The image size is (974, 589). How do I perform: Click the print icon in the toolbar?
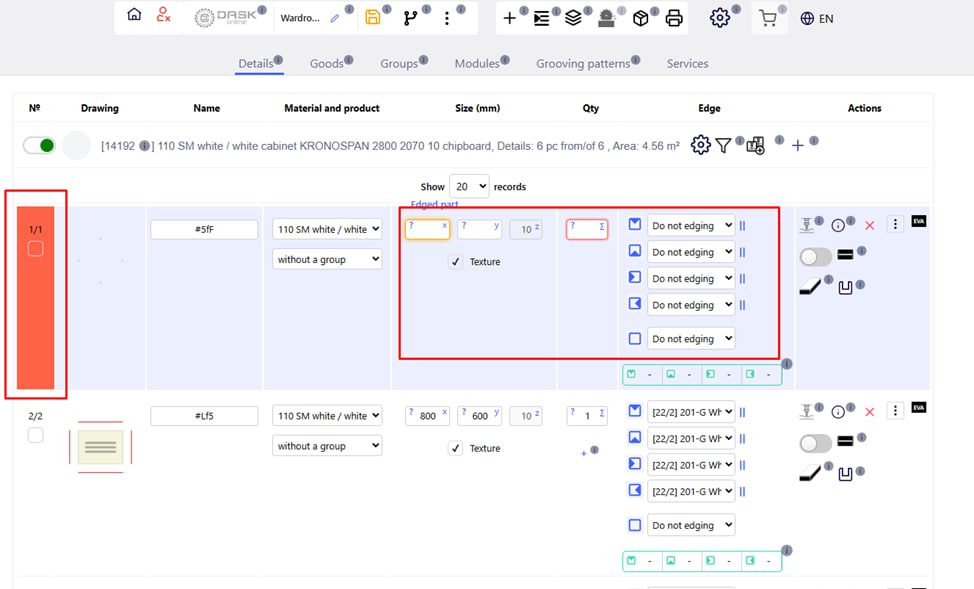[674, 18]
